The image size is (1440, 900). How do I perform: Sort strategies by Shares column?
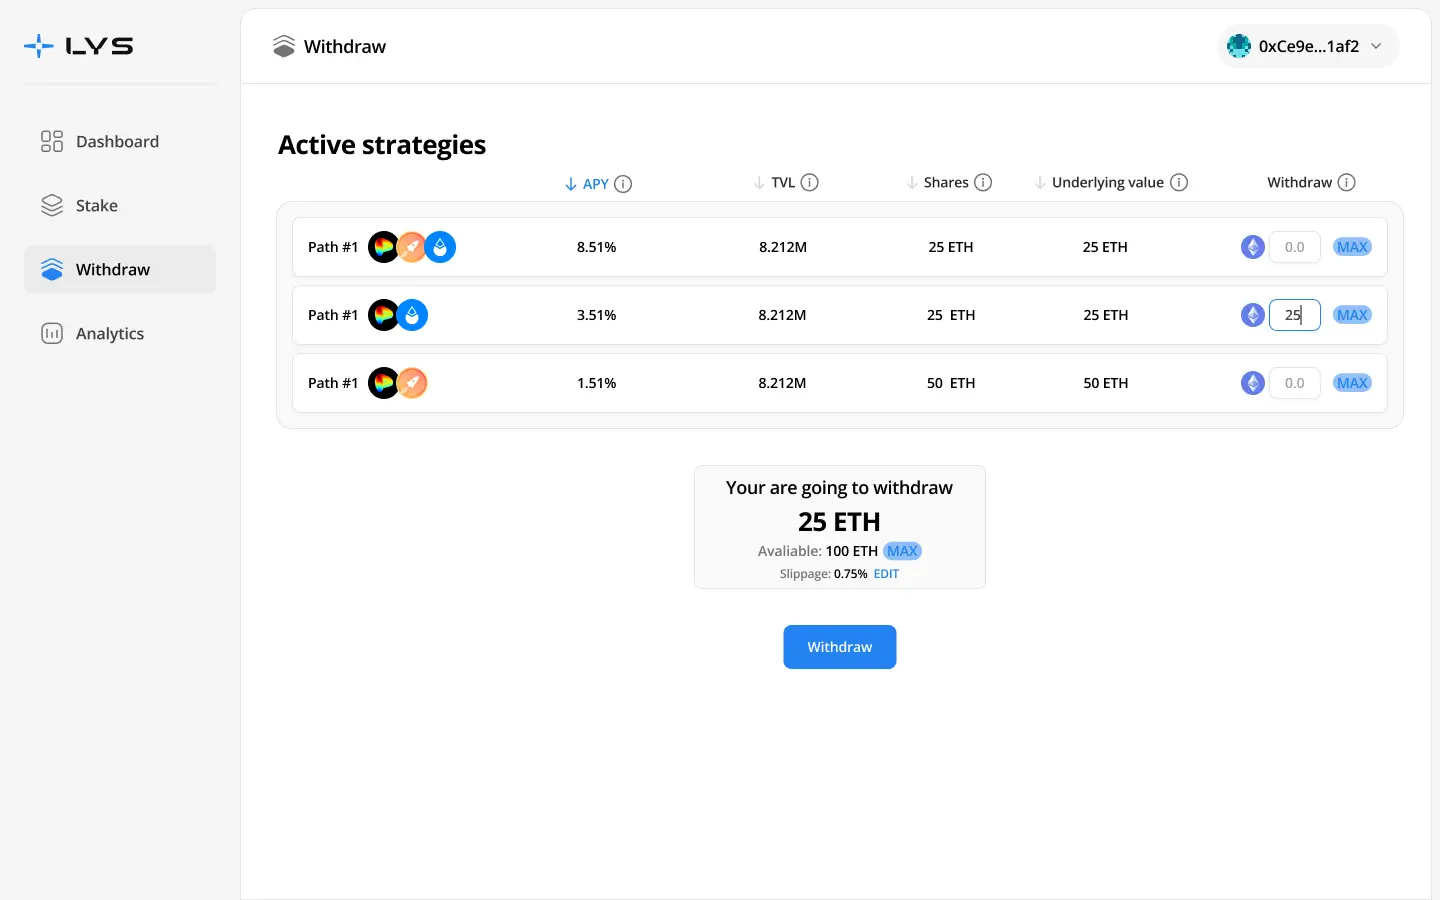pos(945,182)
